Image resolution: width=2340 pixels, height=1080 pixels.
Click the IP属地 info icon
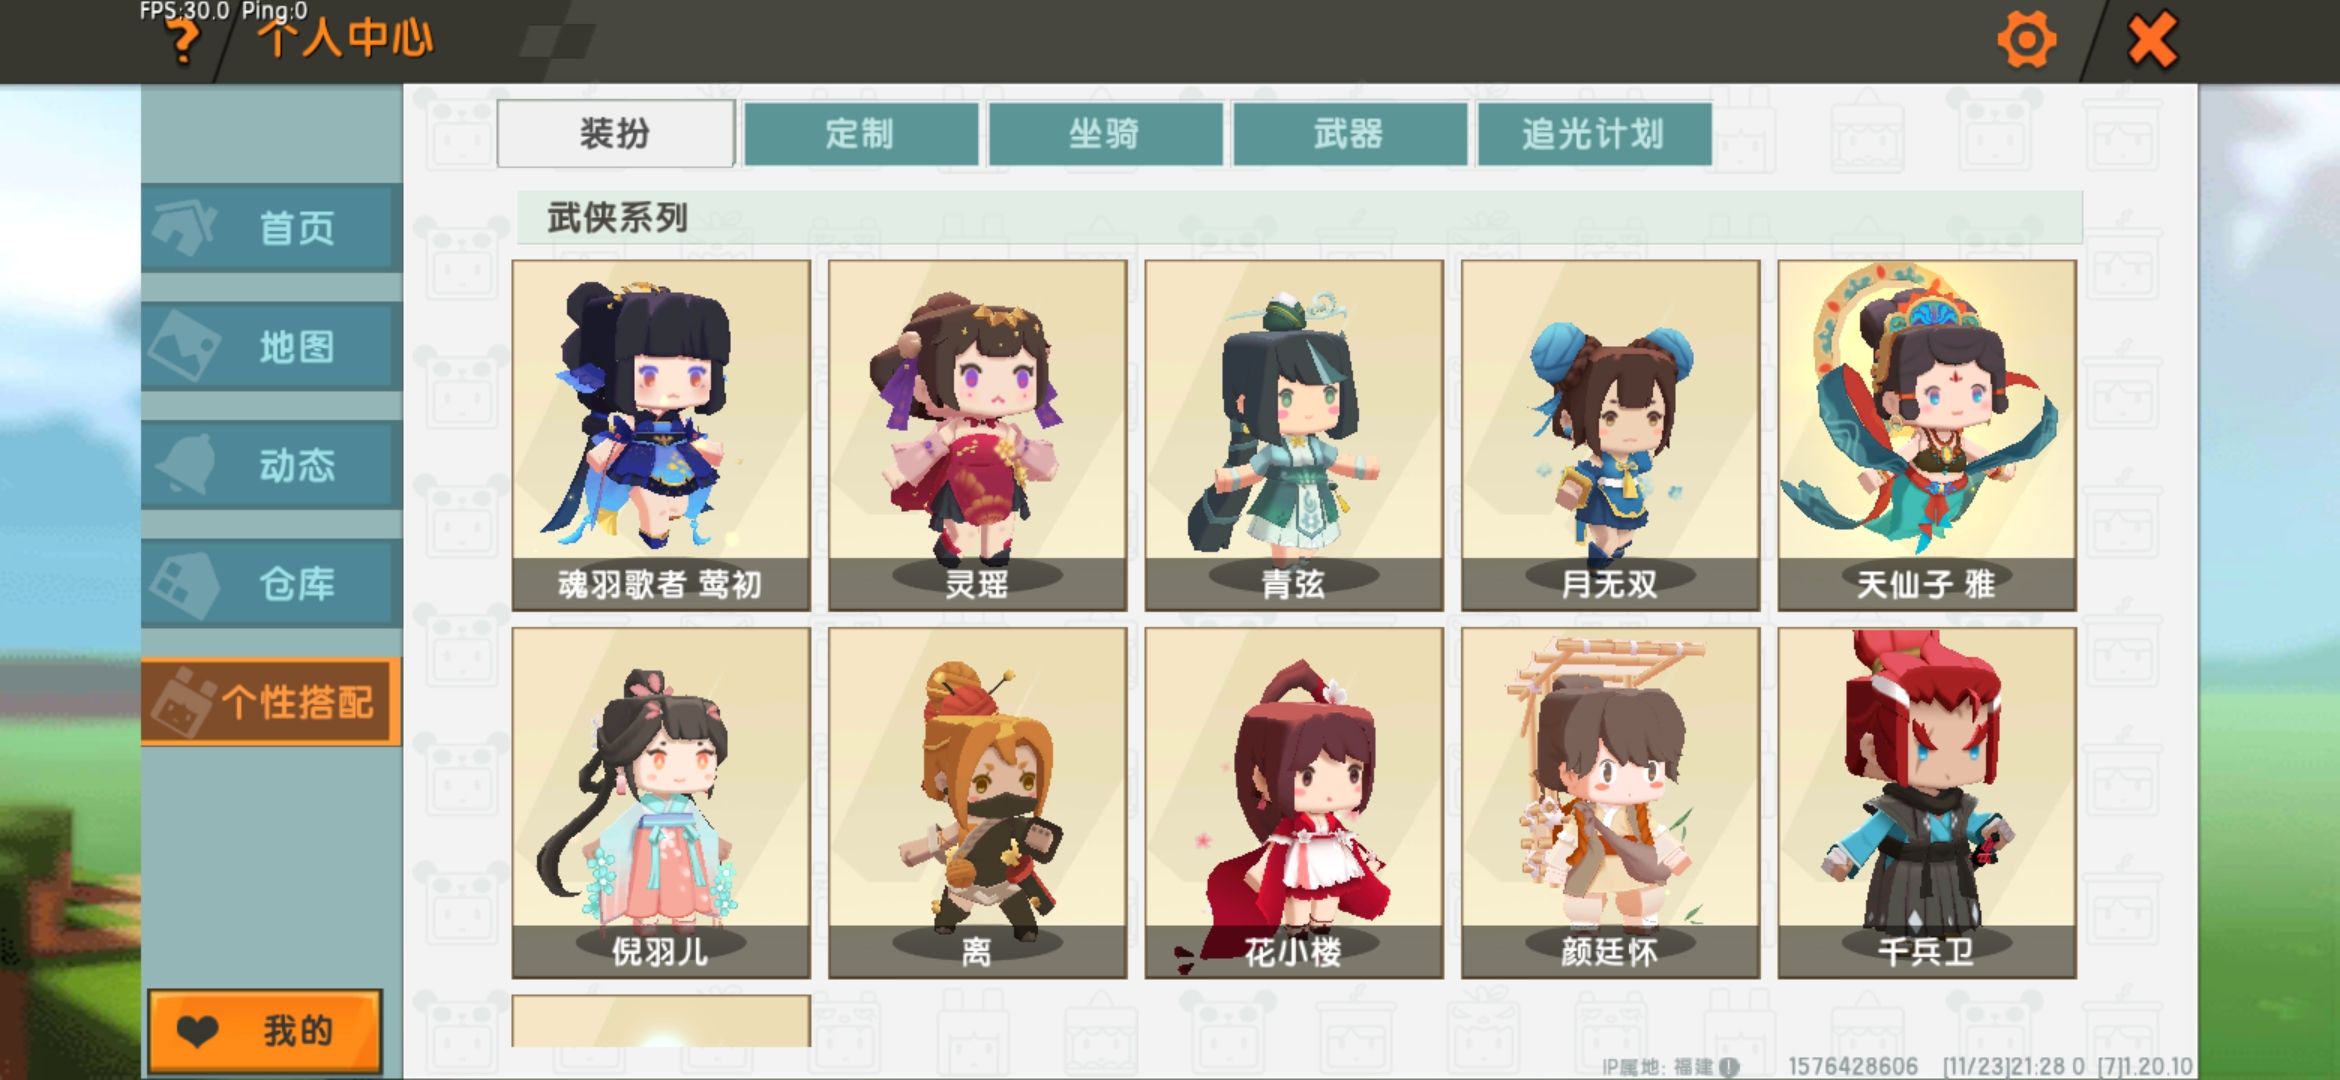(1729, 1067)
